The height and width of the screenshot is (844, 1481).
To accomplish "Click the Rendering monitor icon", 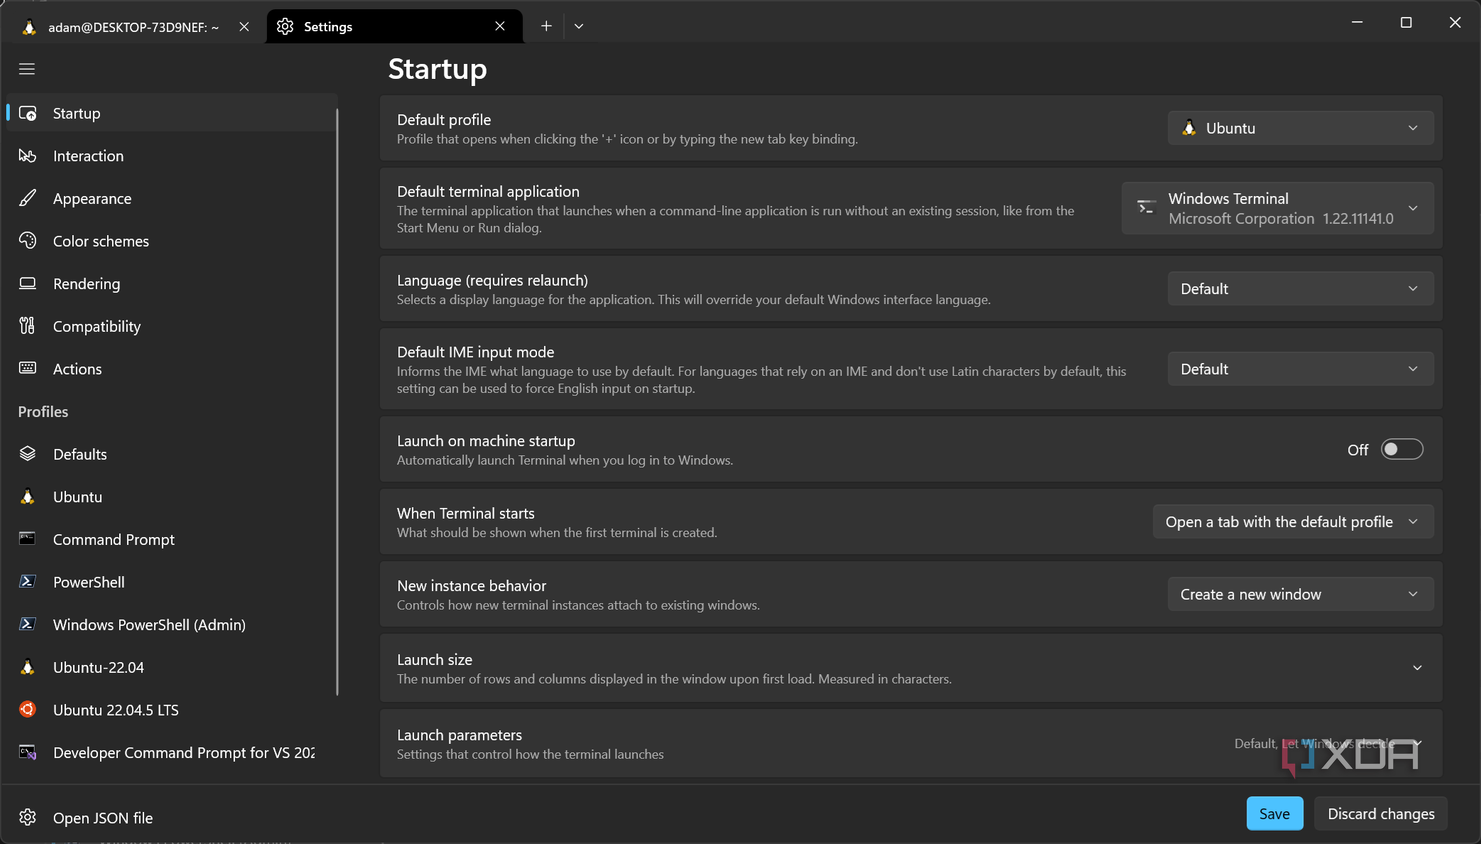I will (x=28, y=284).
